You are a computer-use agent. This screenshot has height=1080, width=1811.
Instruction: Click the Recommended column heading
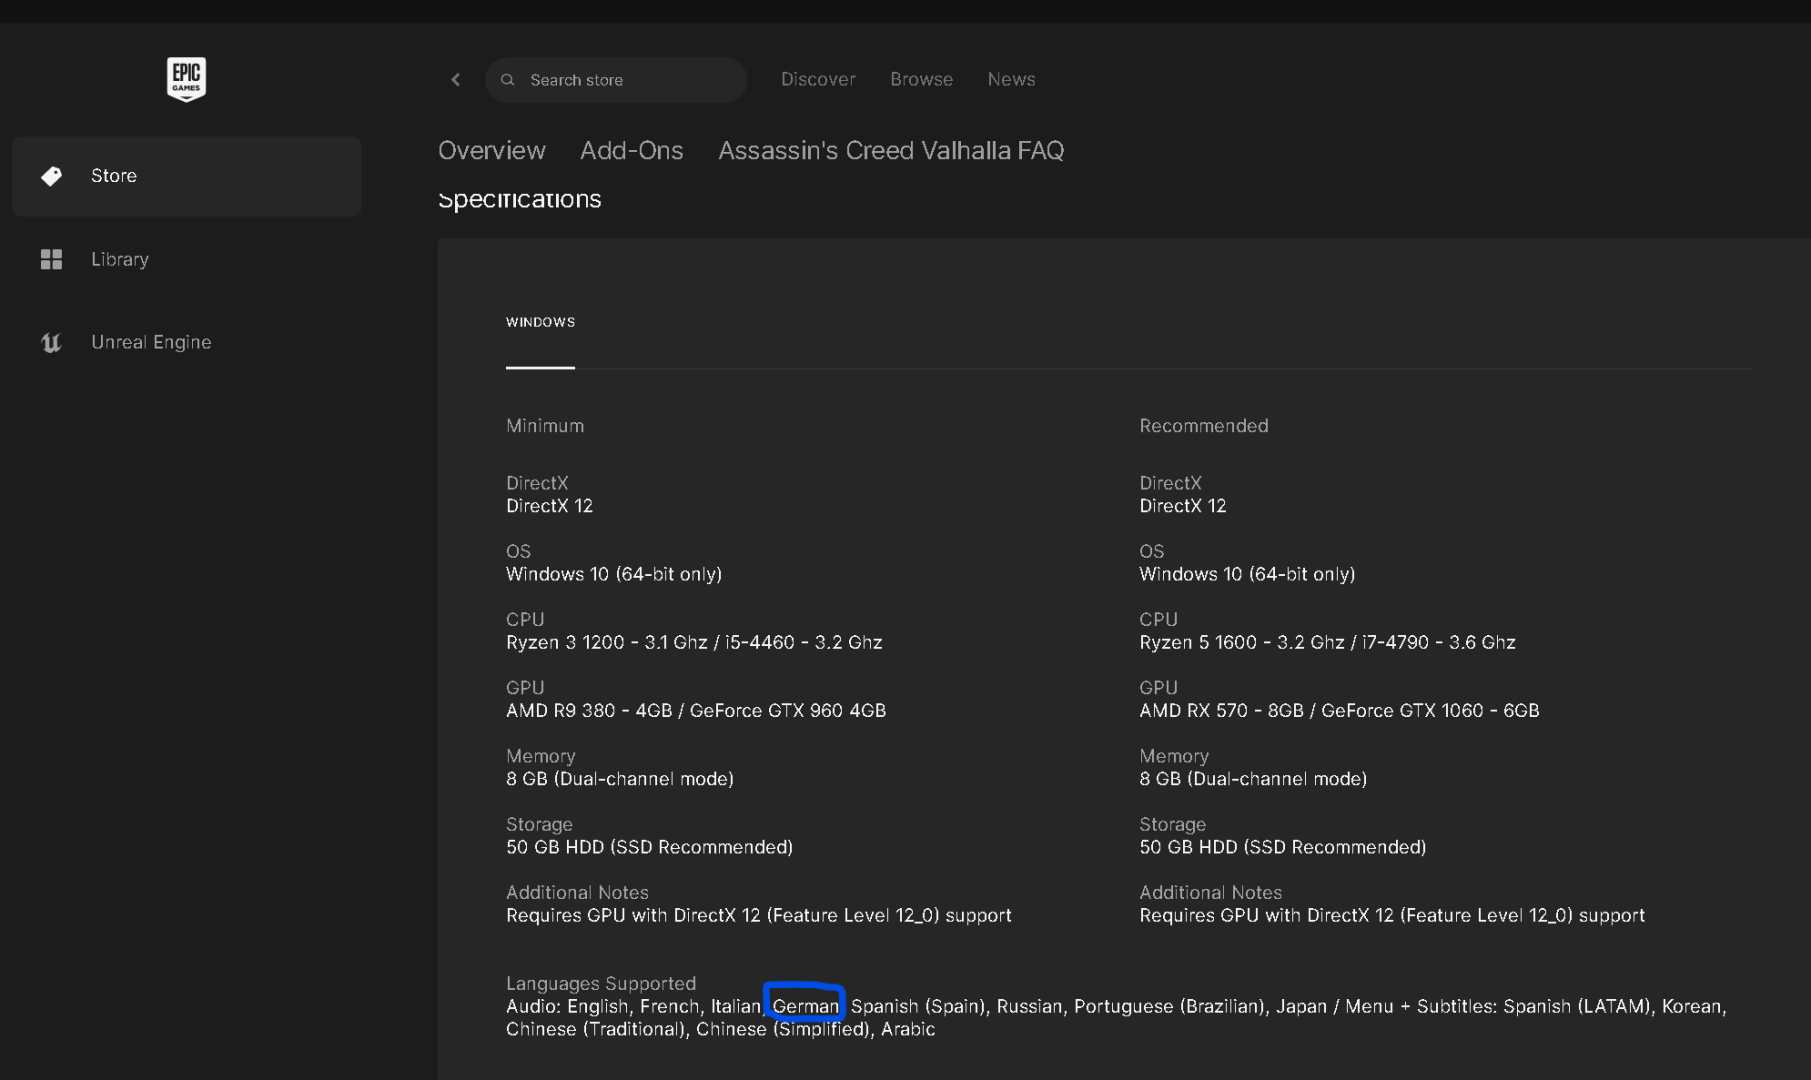tap(1204, 426)
